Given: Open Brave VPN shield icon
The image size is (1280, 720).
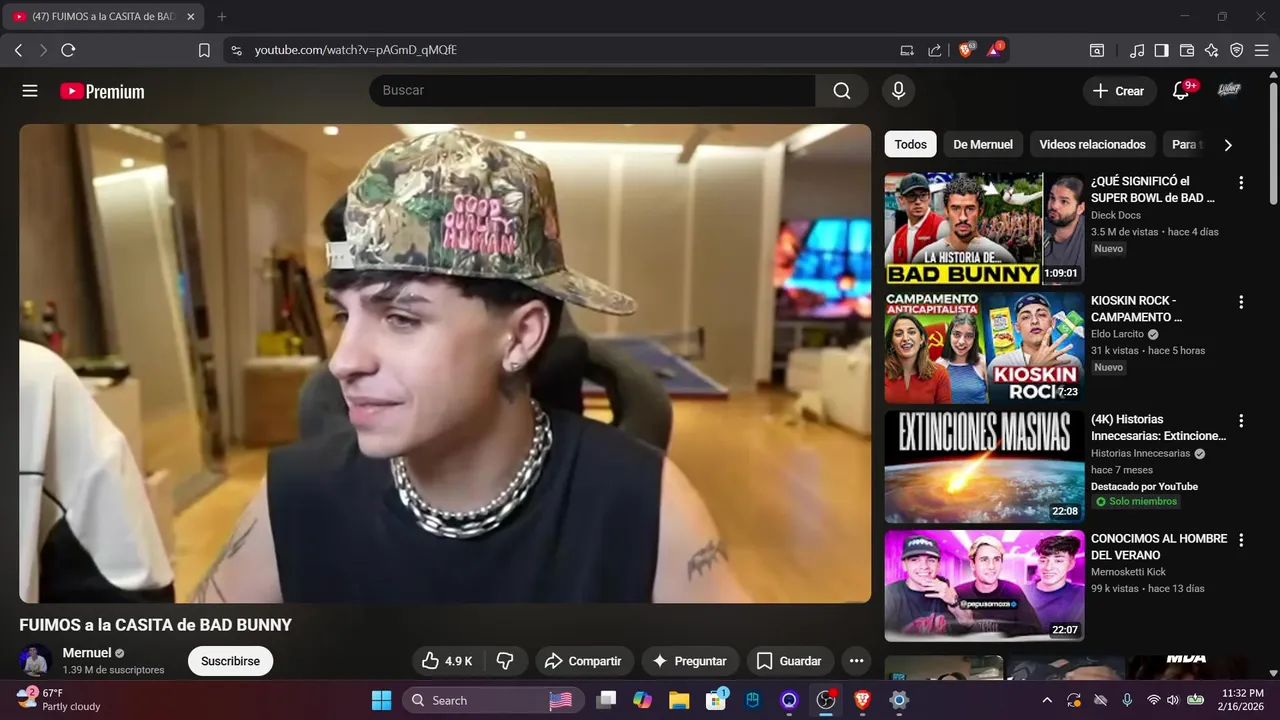Looking at the screenshot, I should tap(1237, 50).
